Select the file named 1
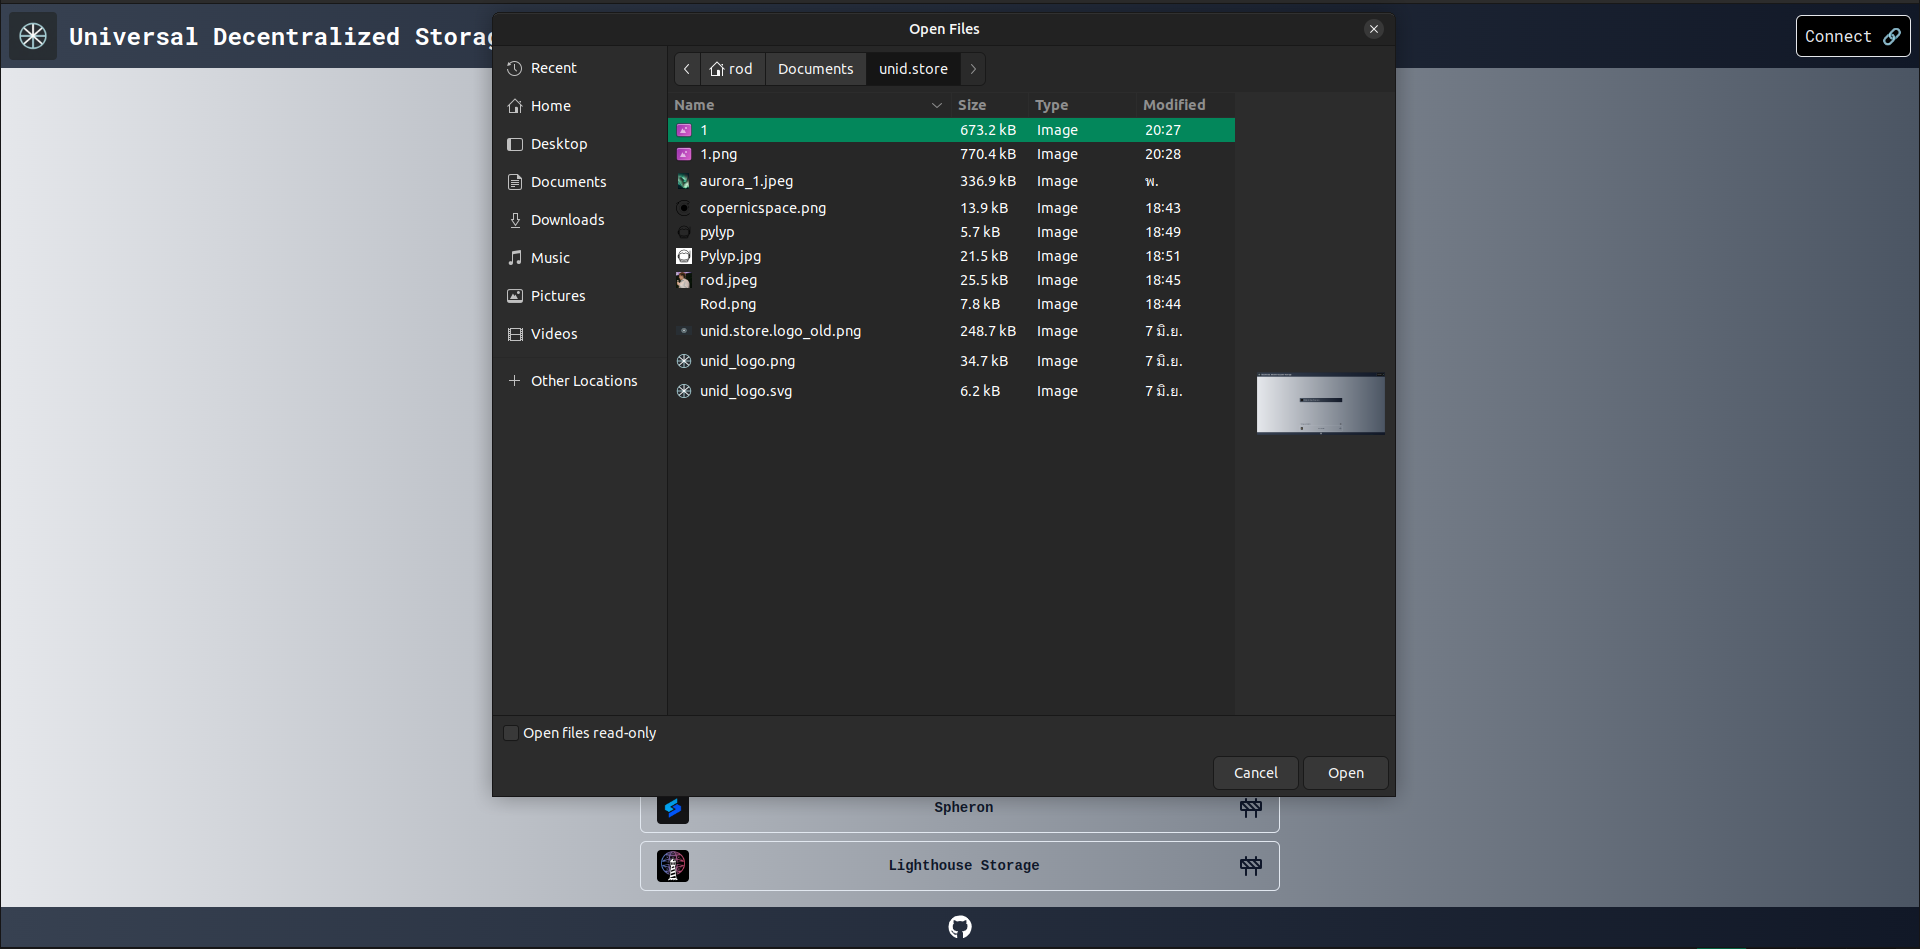This screenshot has width=1920, height=949. [x=951, y=130]
